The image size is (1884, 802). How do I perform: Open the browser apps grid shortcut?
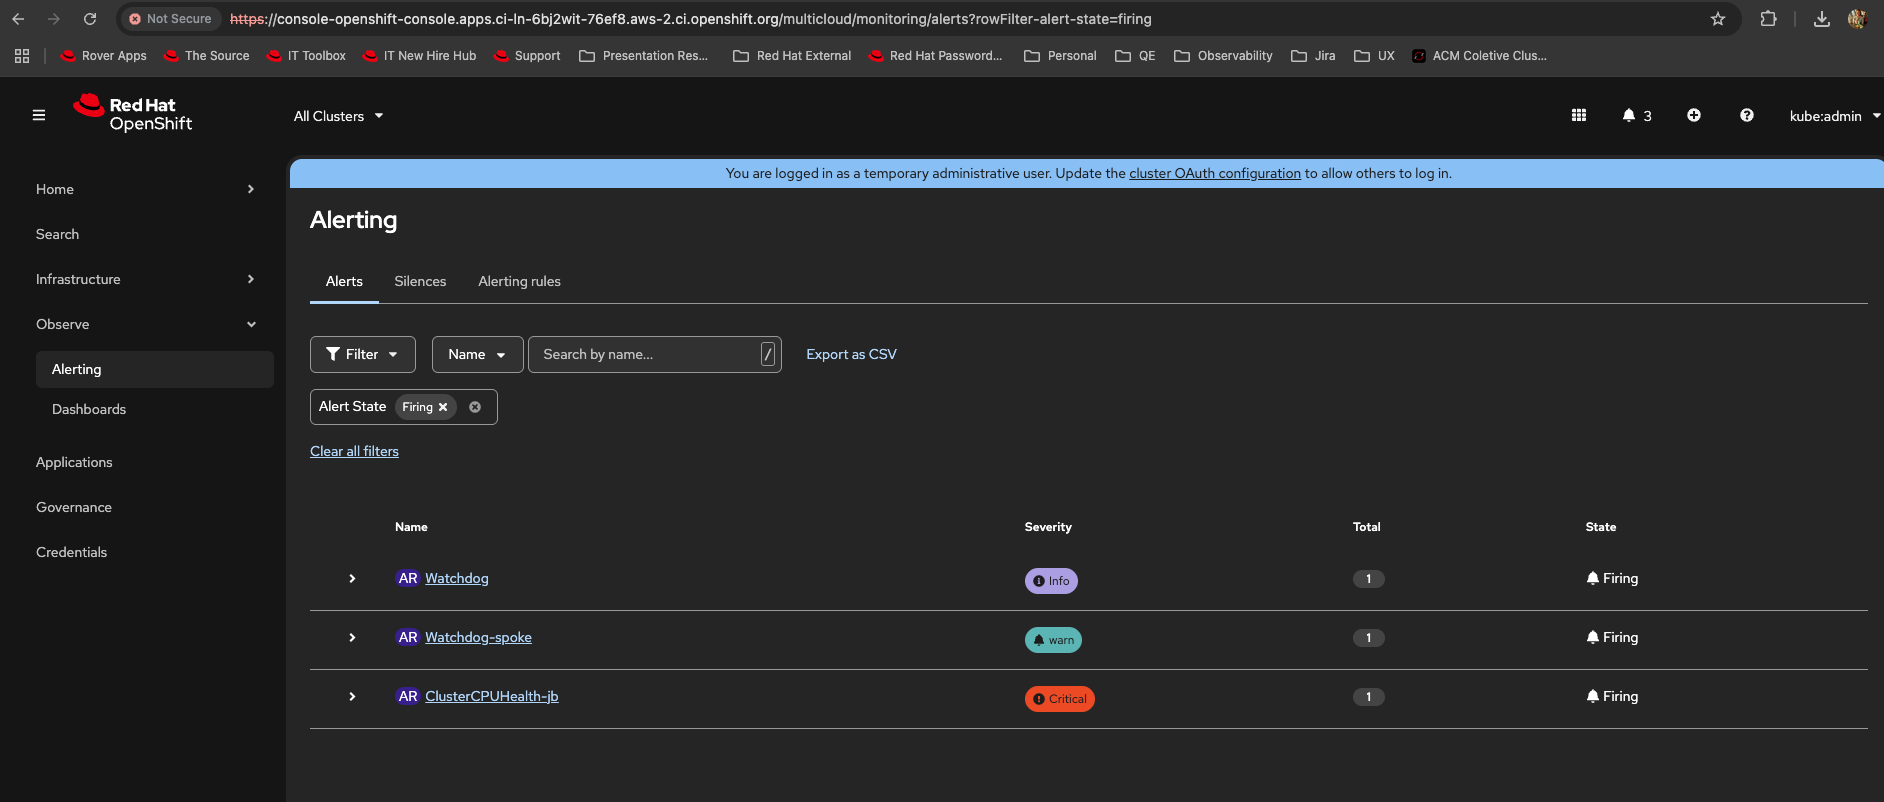tap(22, 56)
